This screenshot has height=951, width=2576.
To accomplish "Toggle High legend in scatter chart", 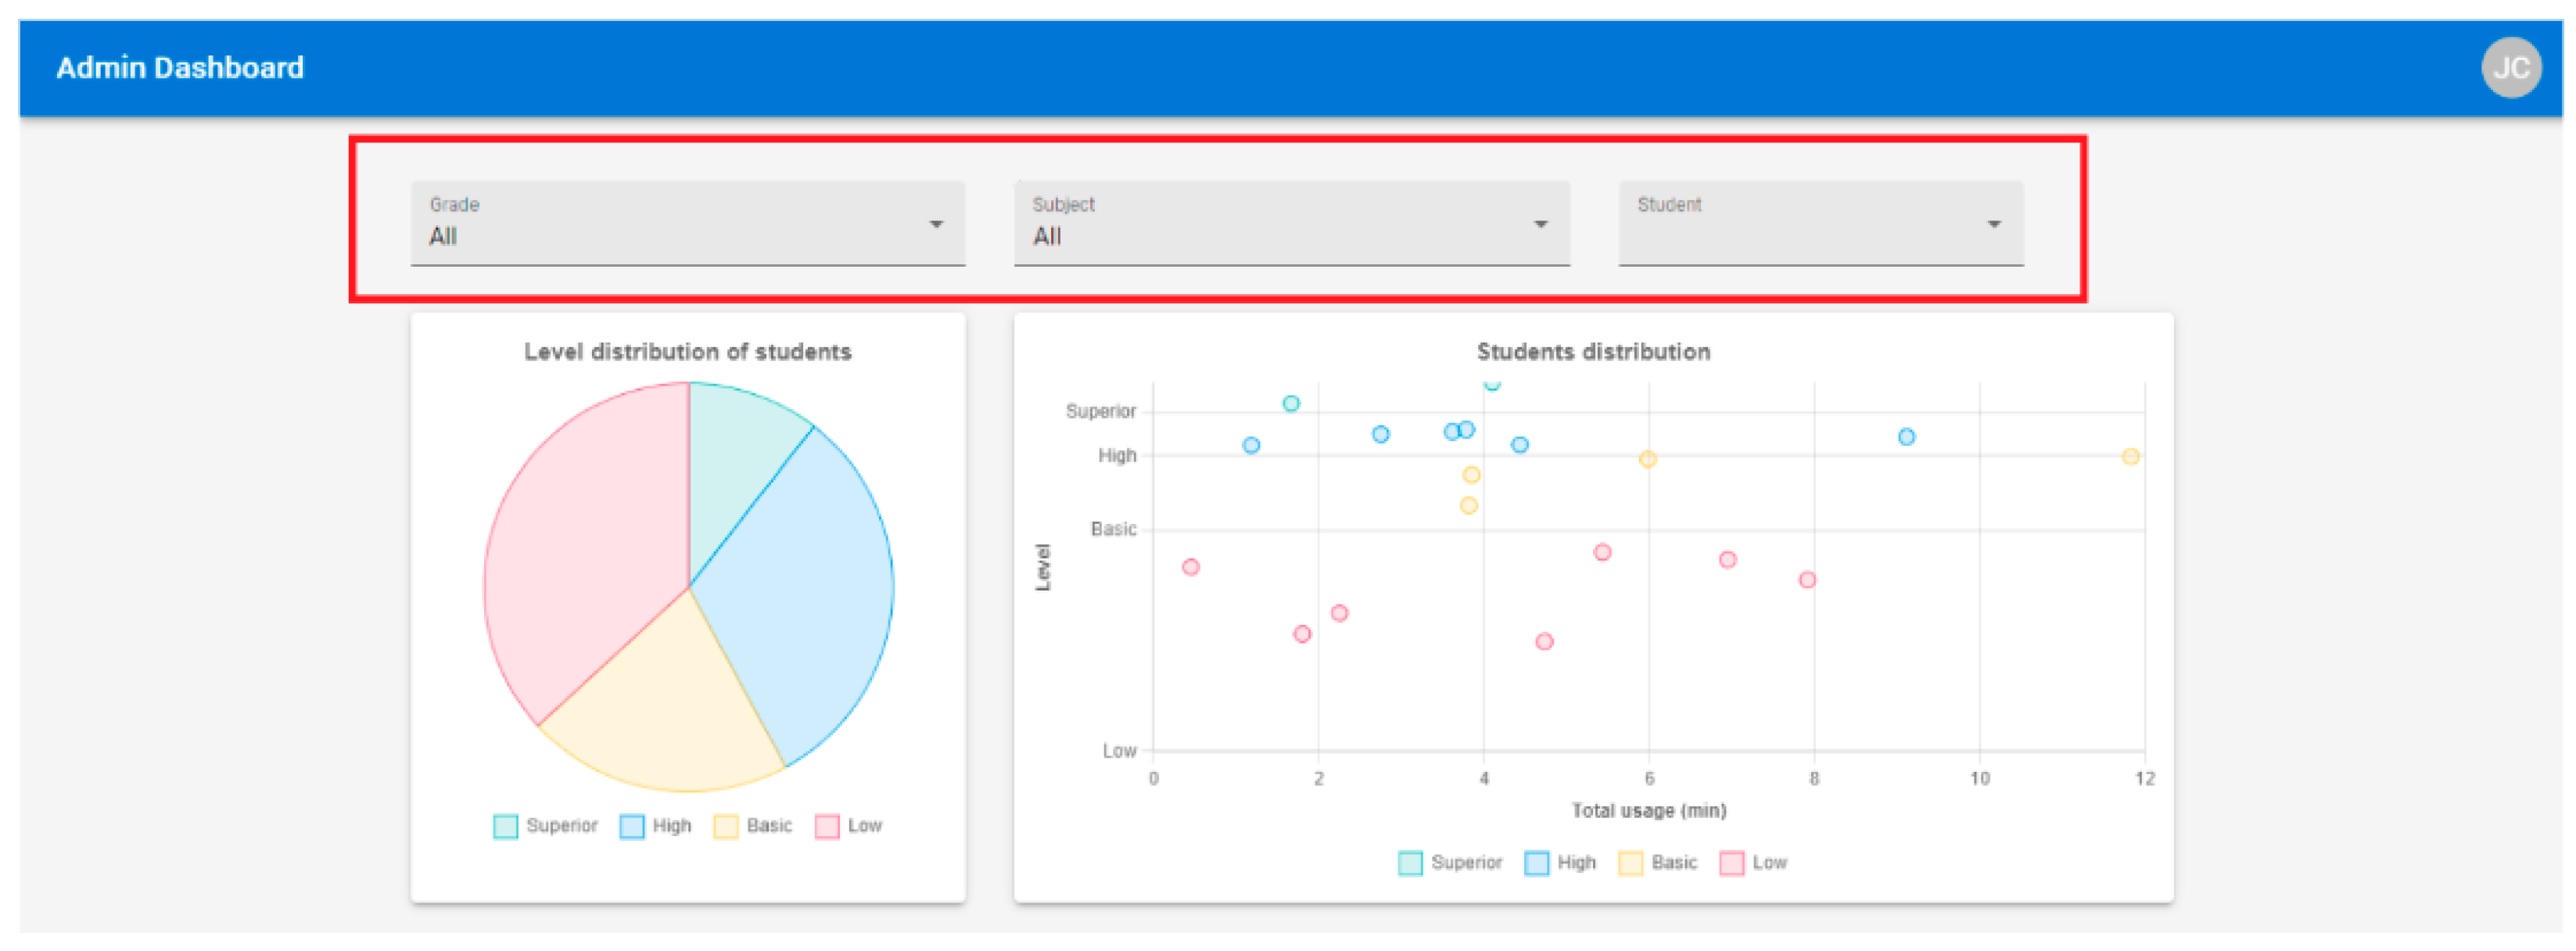I will [1560, 863].
